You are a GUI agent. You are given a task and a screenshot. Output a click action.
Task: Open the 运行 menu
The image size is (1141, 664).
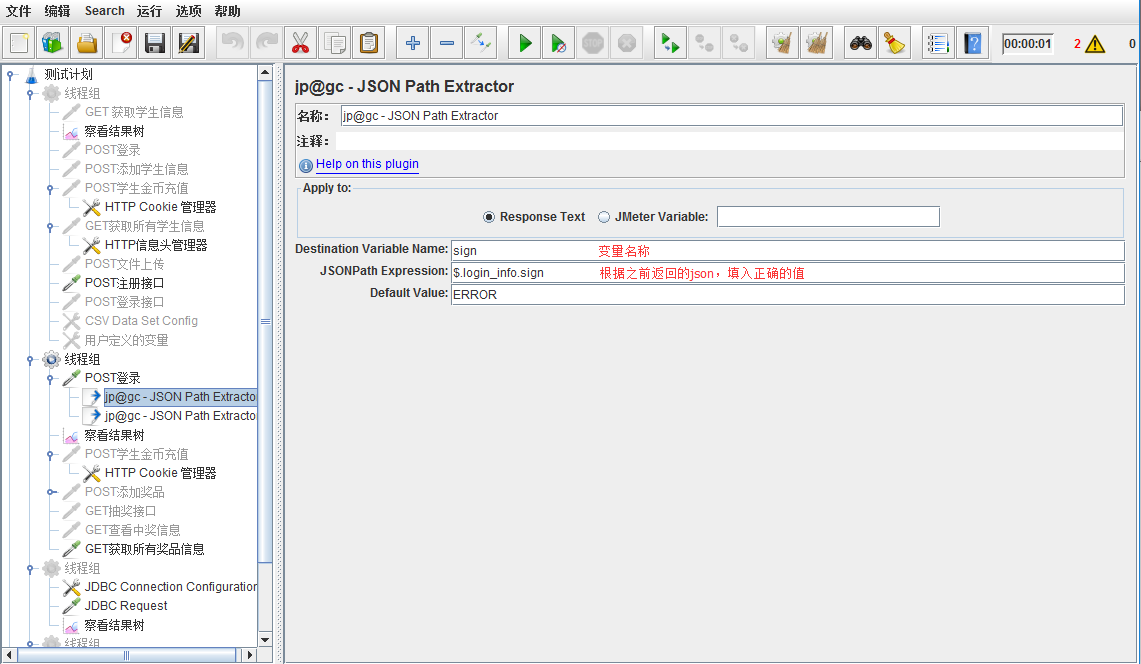coord(149,11)
